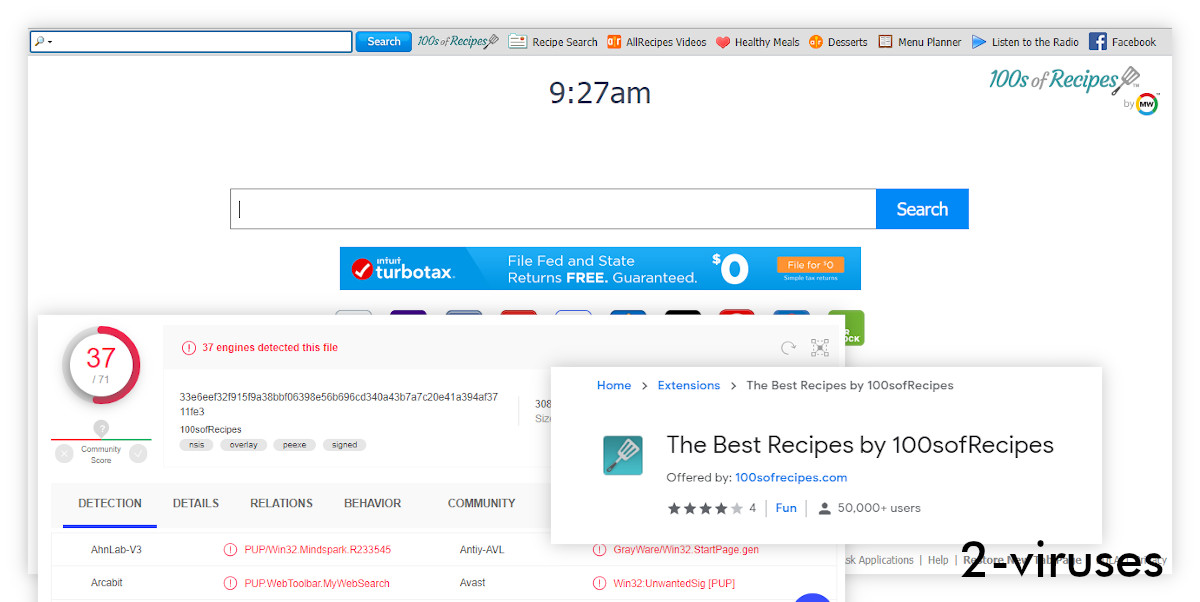This screenshot has width=1200, height=602.
Task: Click the MW badge near the logo
Action: 1148,103
